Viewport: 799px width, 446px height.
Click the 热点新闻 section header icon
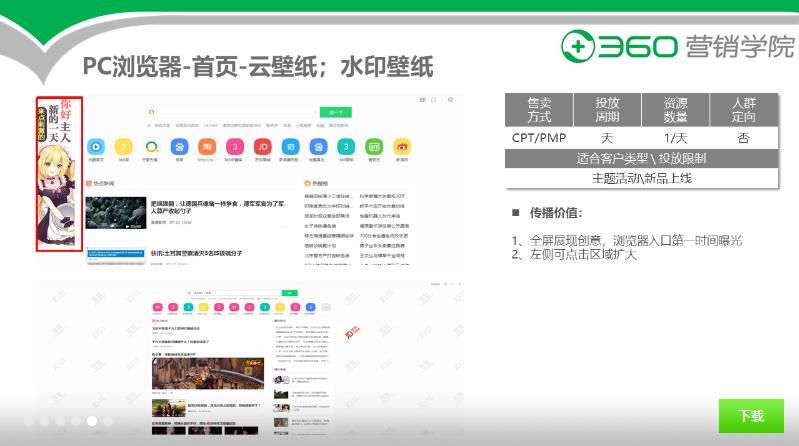[x=88, y=183]
